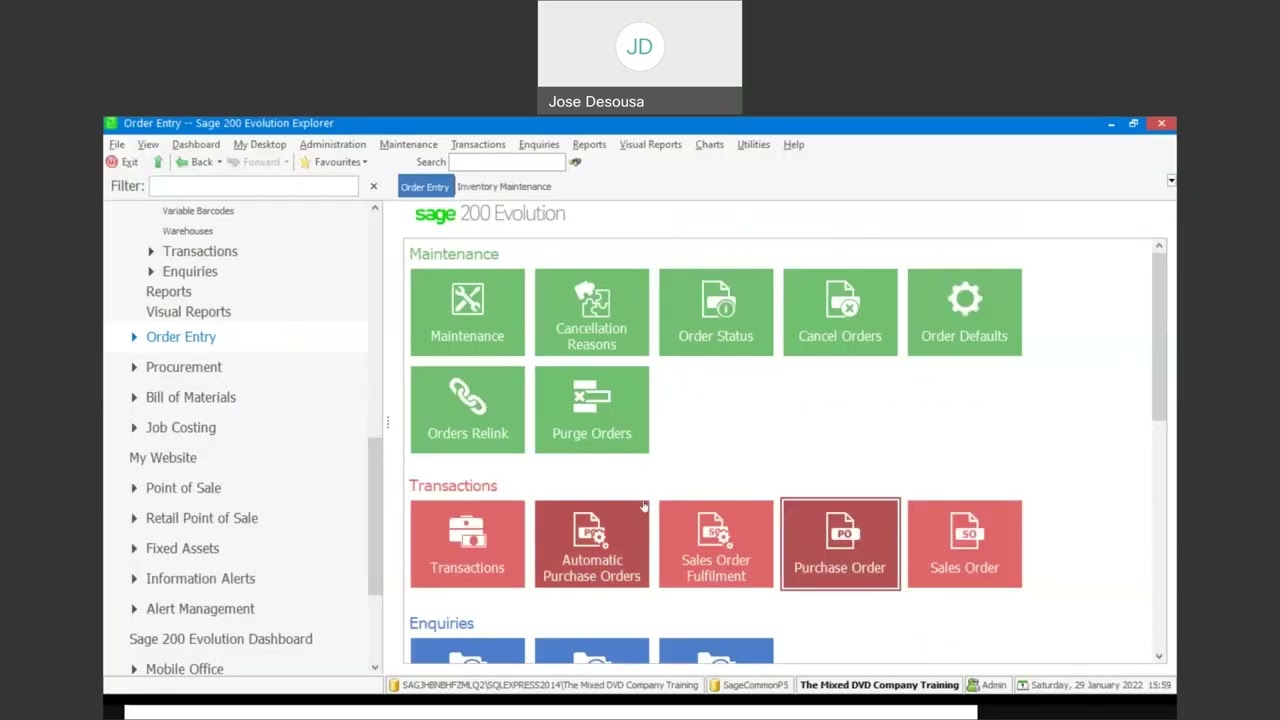
Task: Go Back using the green arrow button
Action: click(x=194, y=162)
